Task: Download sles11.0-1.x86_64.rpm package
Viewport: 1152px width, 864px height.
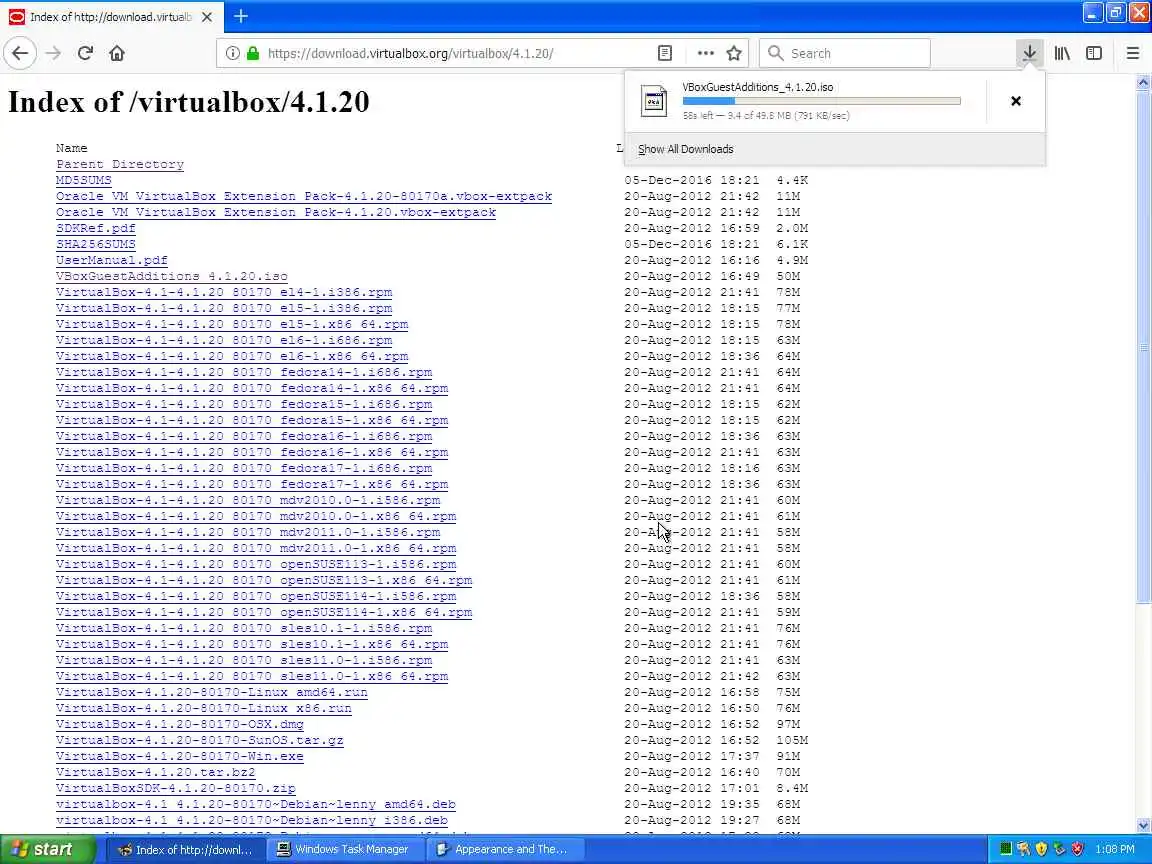Action: coord(252,676)
